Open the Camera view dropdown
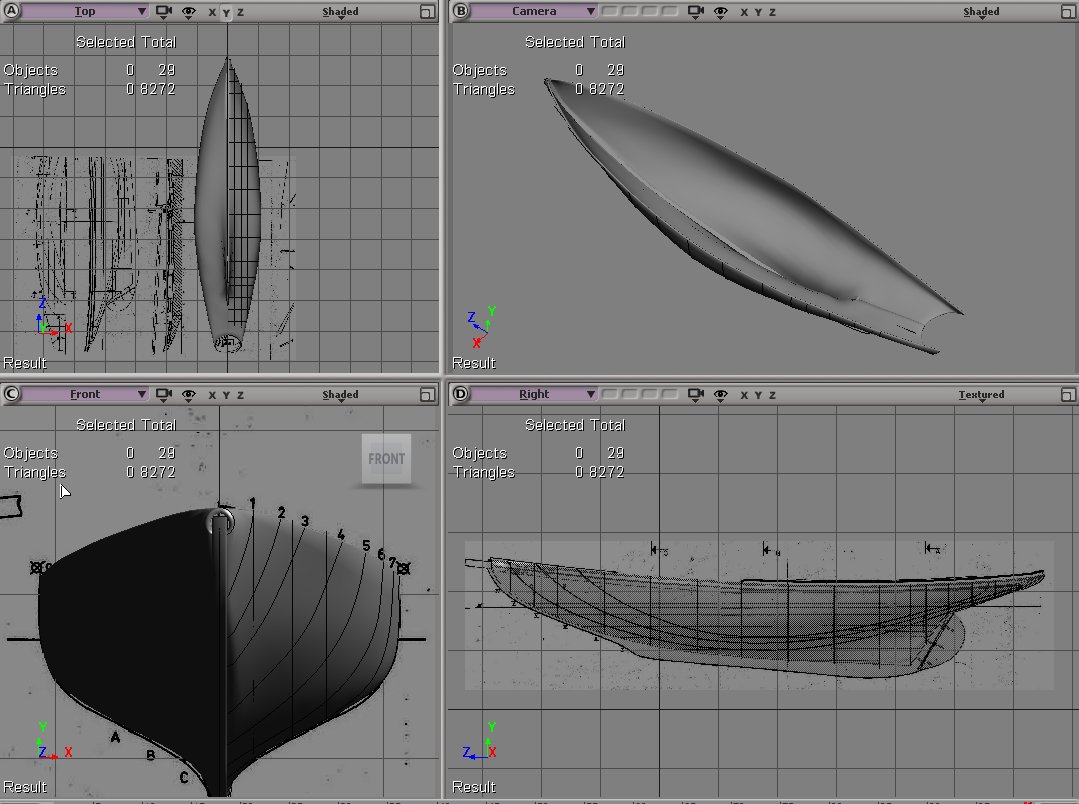The height and width of the screenshot is (804, 1079). 535,12
